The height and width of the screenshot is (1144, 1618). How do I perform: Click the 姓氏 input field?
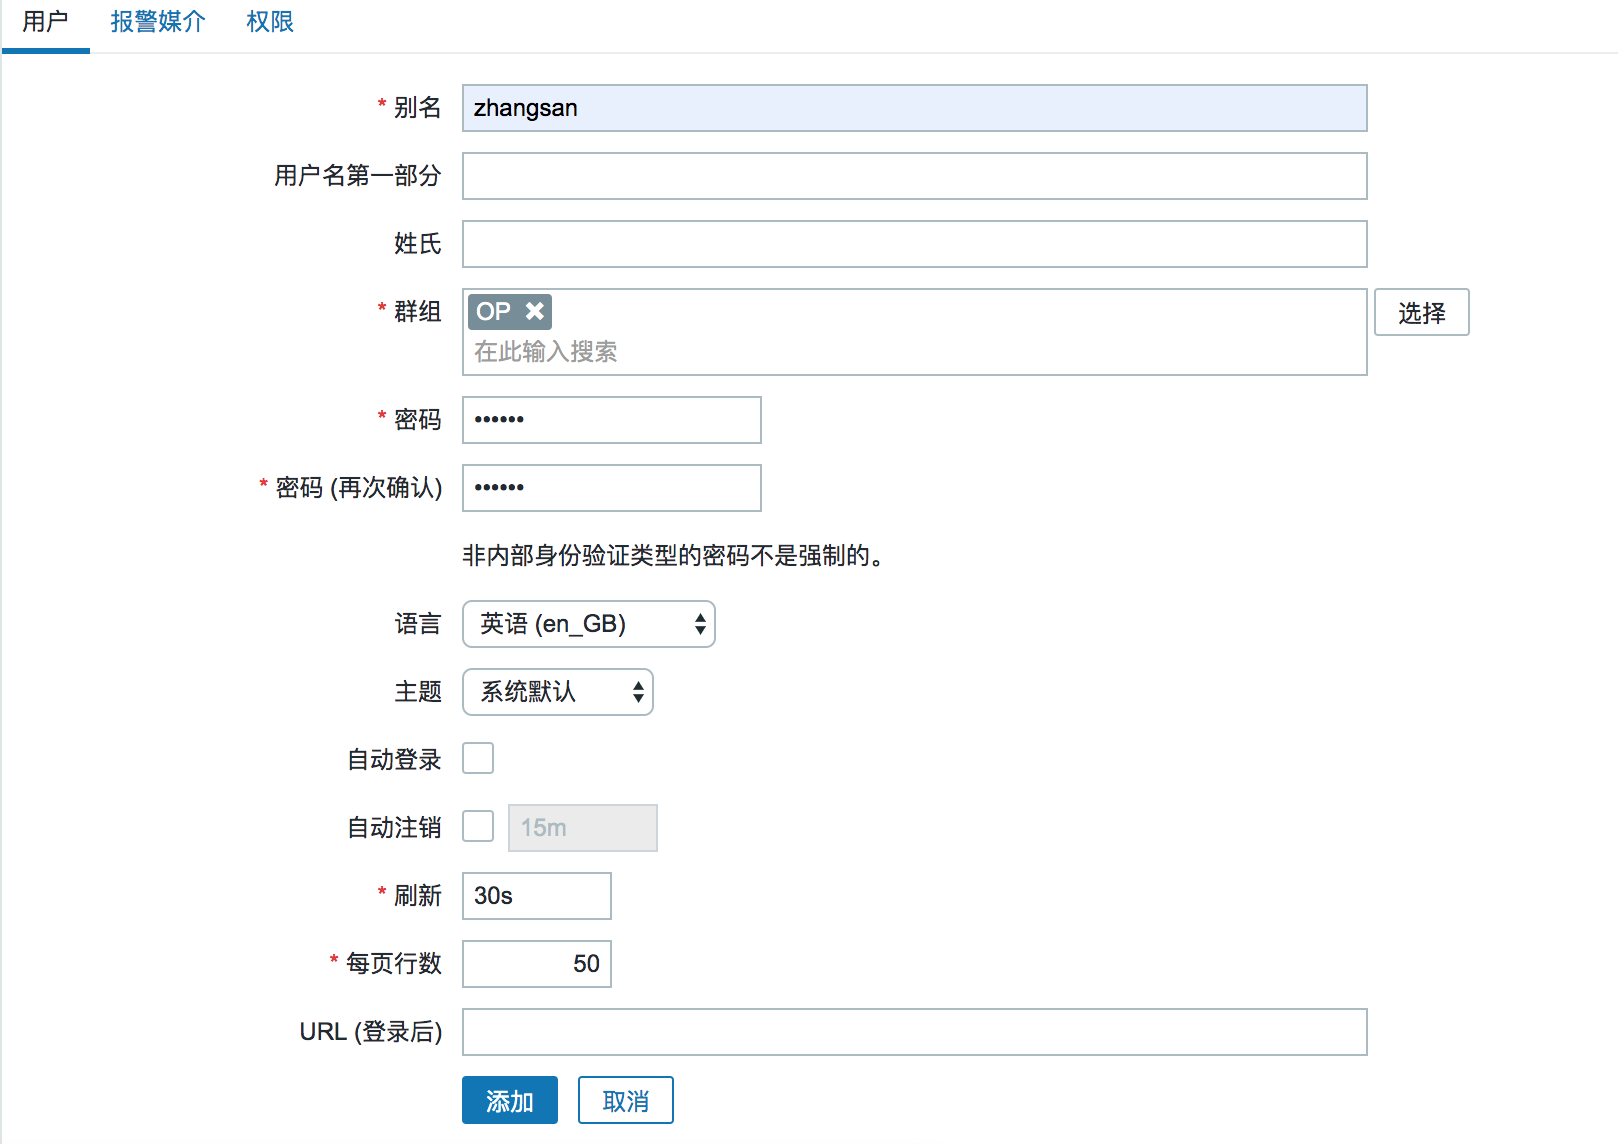pyautogui.click(x=915, y=244)
